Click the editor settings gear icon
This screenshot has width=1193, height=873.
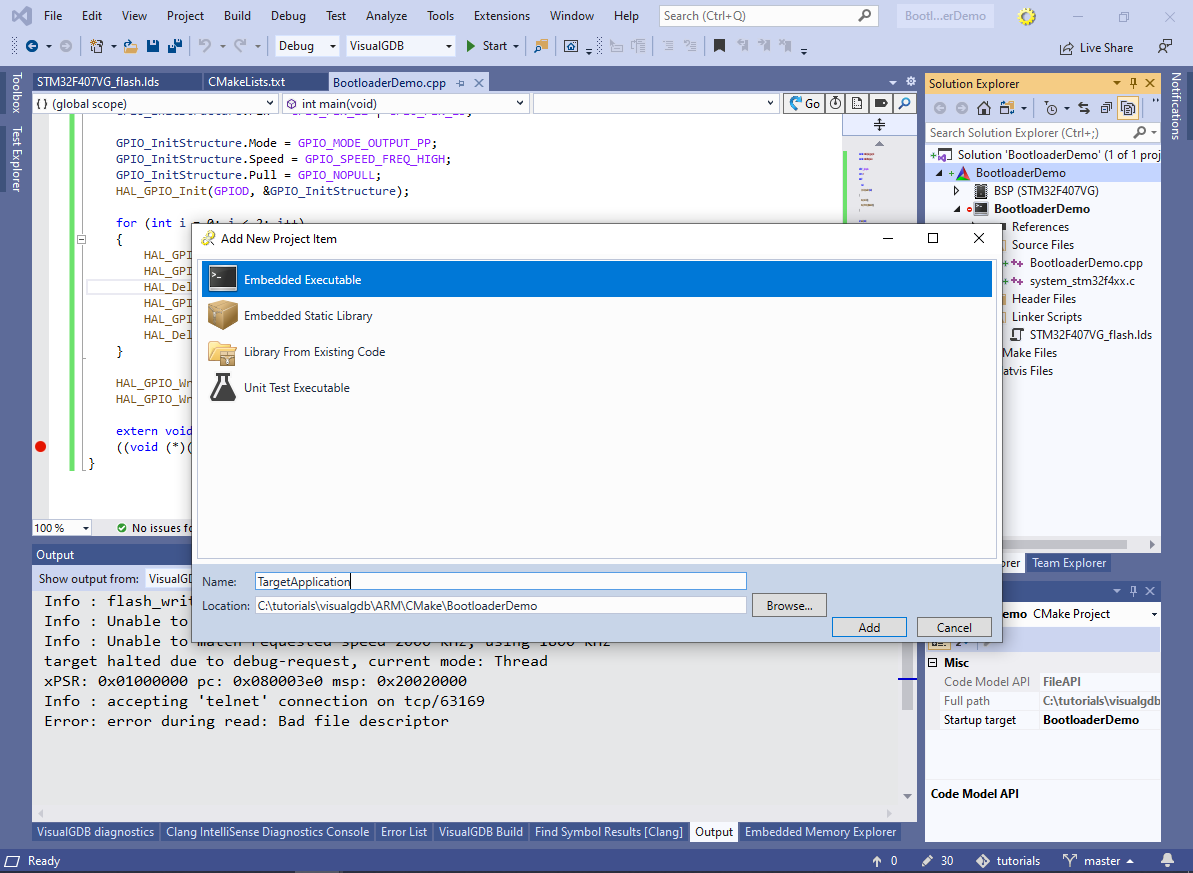click(x=911, y=82)
